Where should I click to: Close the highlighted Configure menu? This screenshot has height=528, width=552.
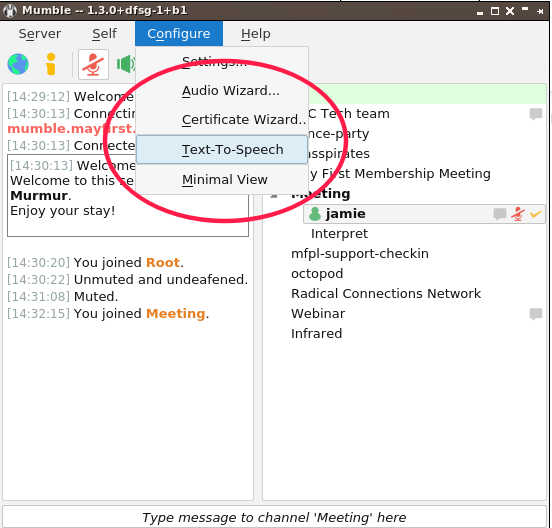tap(179, 34)
